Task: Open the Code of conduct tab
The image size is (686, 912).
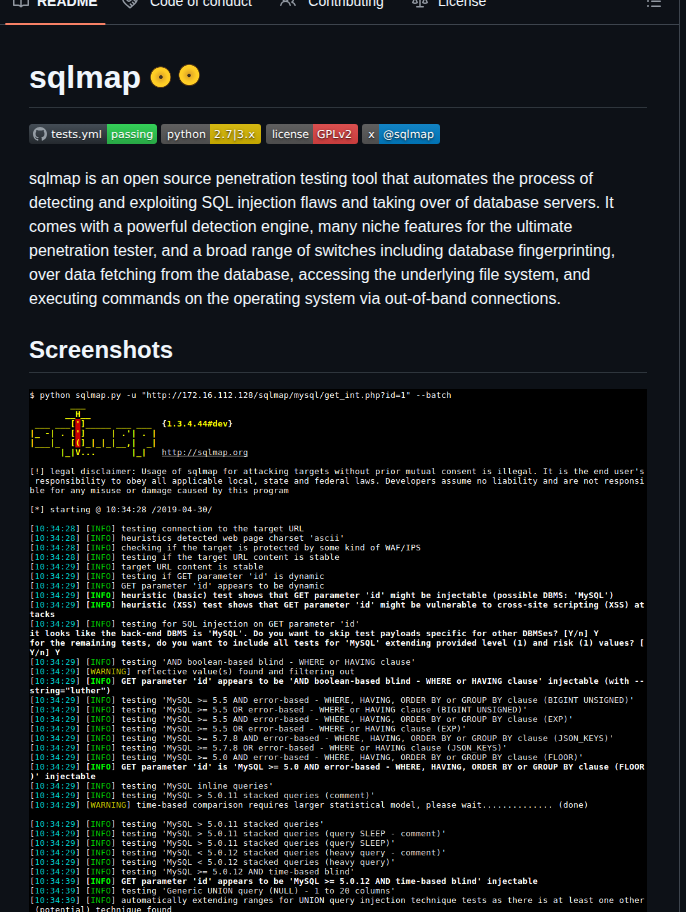Action: (187, 5)
